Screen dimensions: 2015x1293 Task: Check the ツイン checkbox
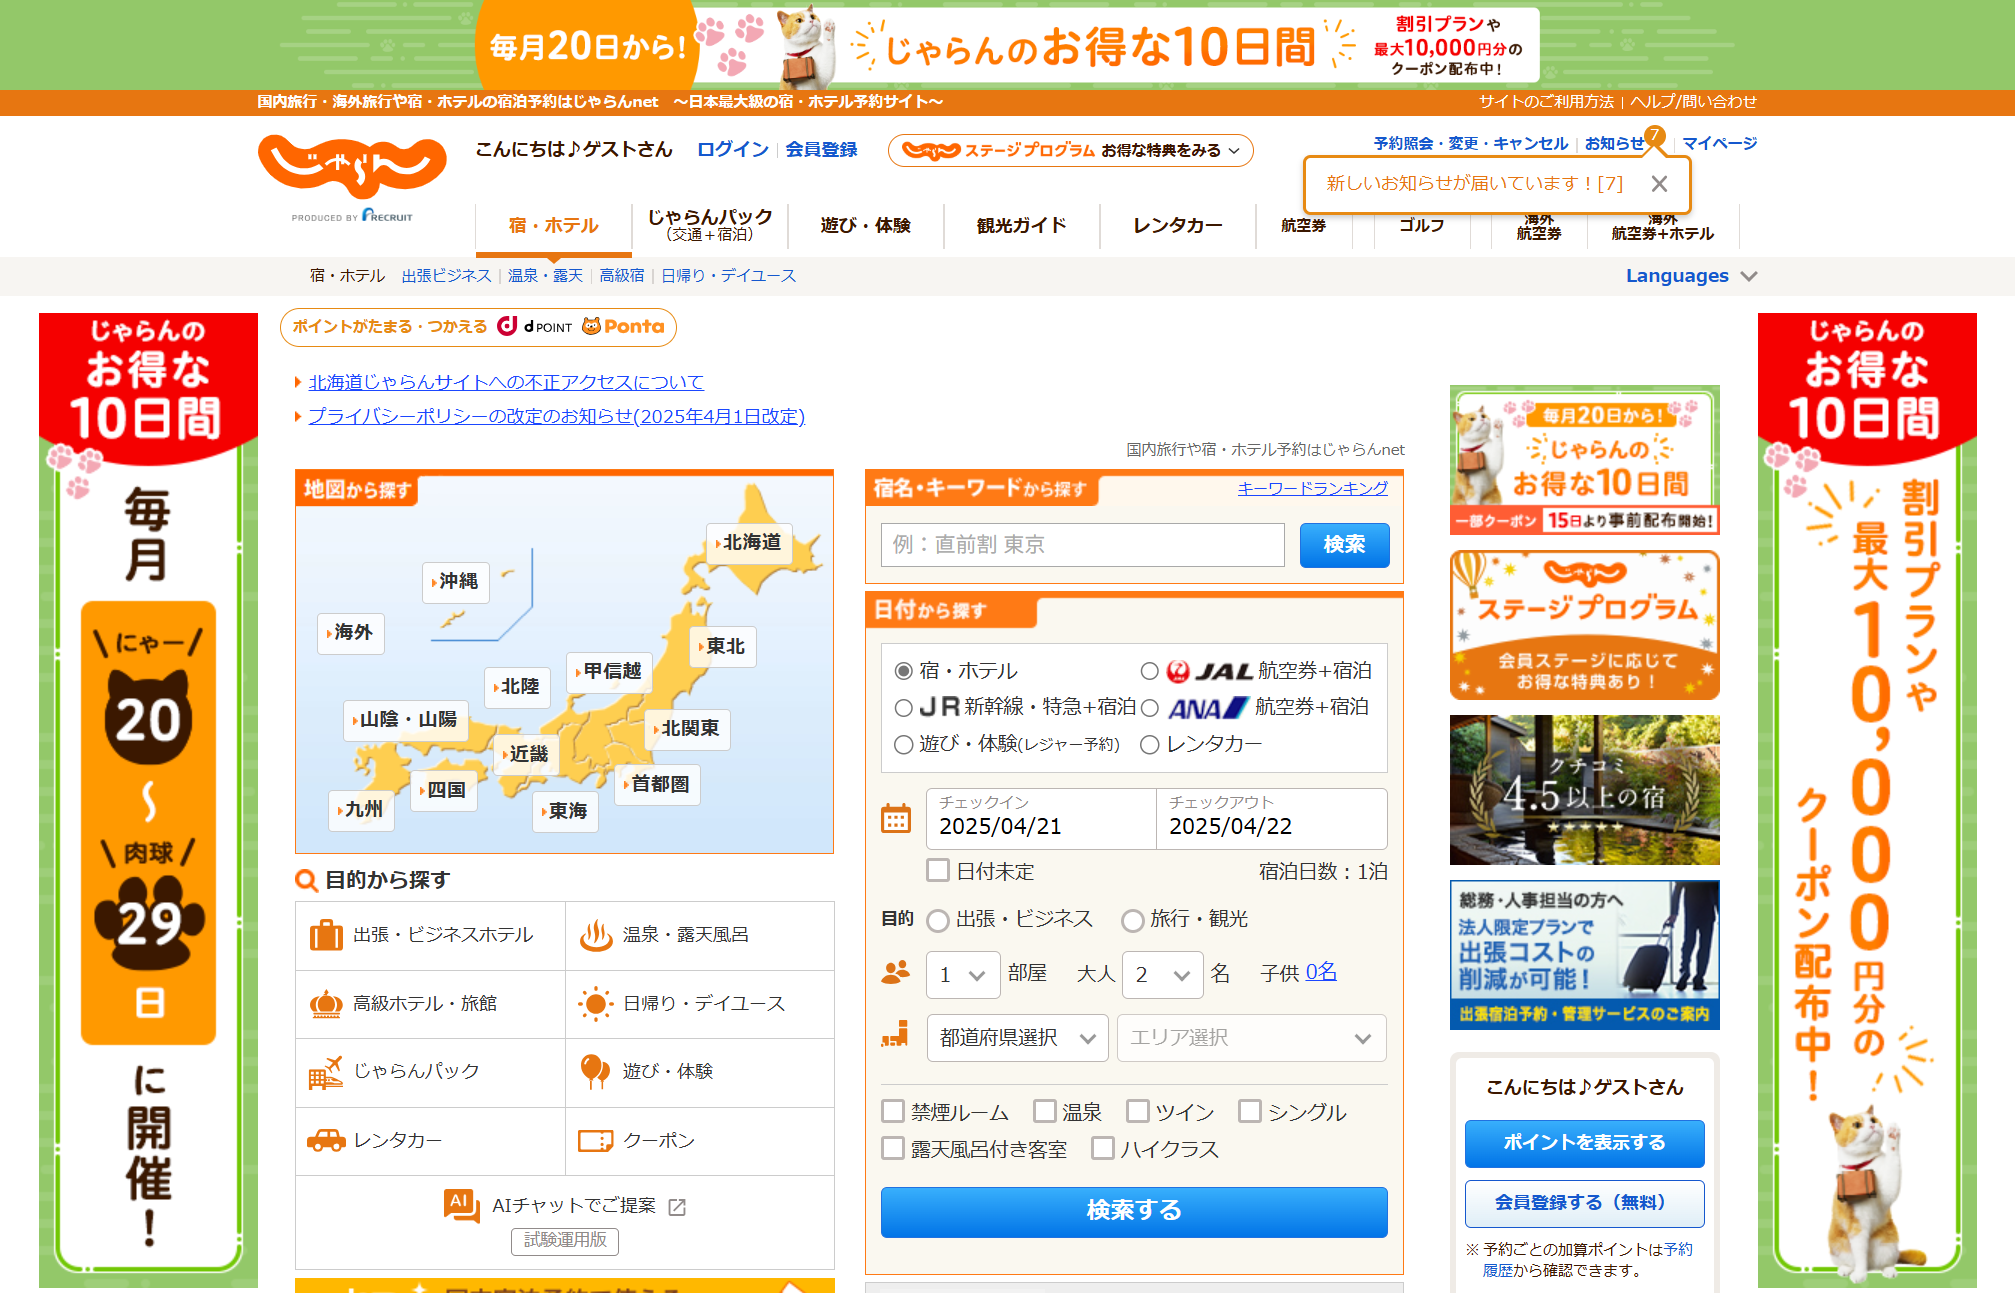click(x=1138, y=1111)
